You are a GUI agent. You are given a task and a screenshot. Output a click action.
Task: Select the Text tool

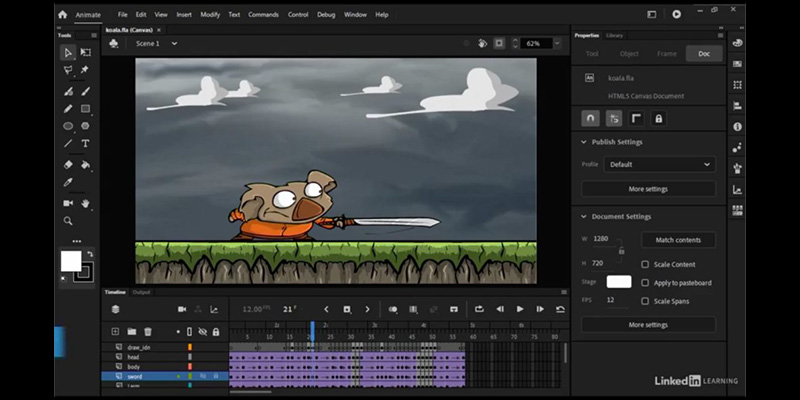pos(86,144)
